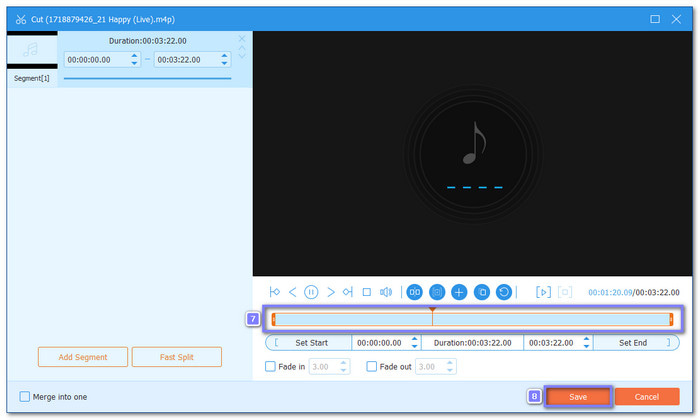Image resolution: width=700 pixels, height=420 pixels.
Task: Click the Fast Split button
Action: coord(177,357)
